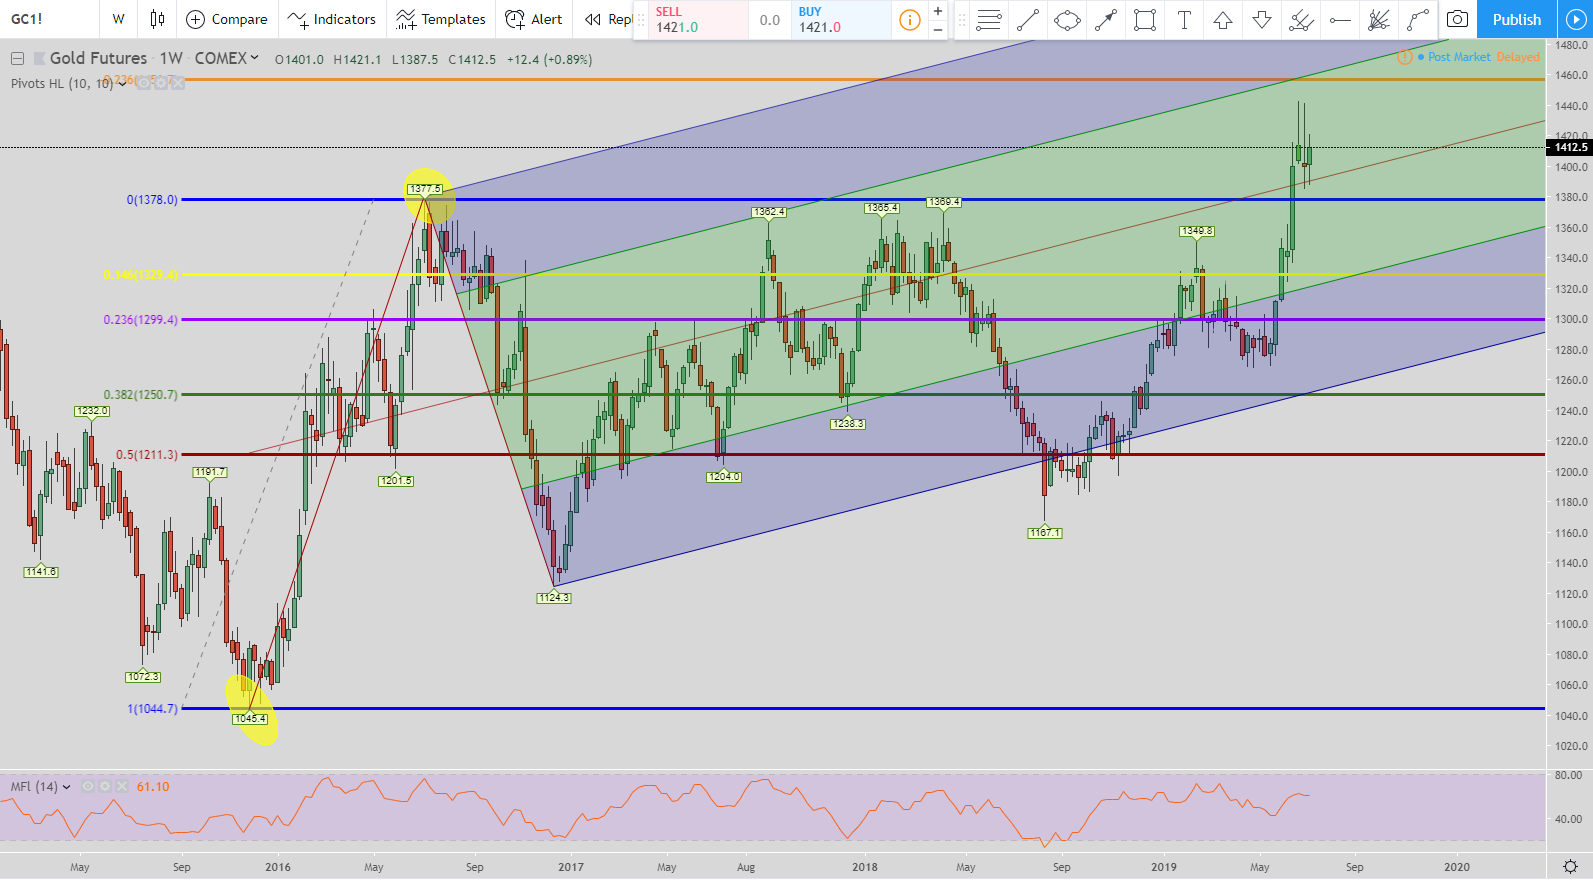This screenshot has width=1593, height=881.
Task: Grab the drawing toolbar move handle
Action: [x=962, y=19]
